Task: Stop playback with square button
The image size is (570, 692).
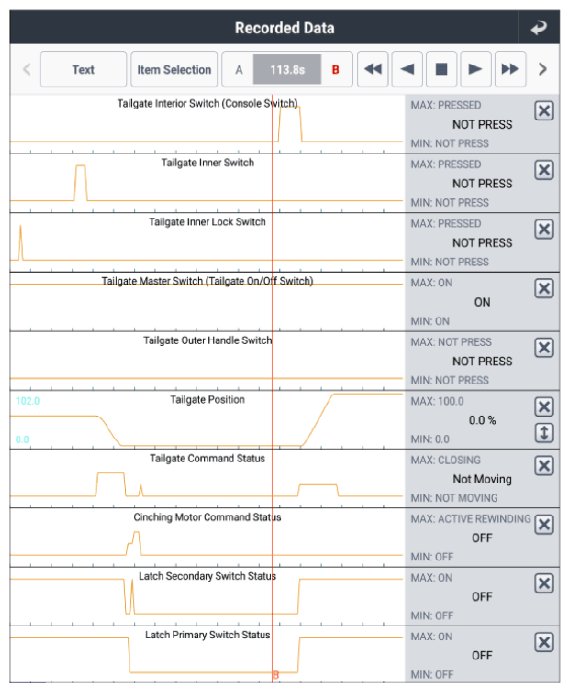Action: [x=441, y=69]
